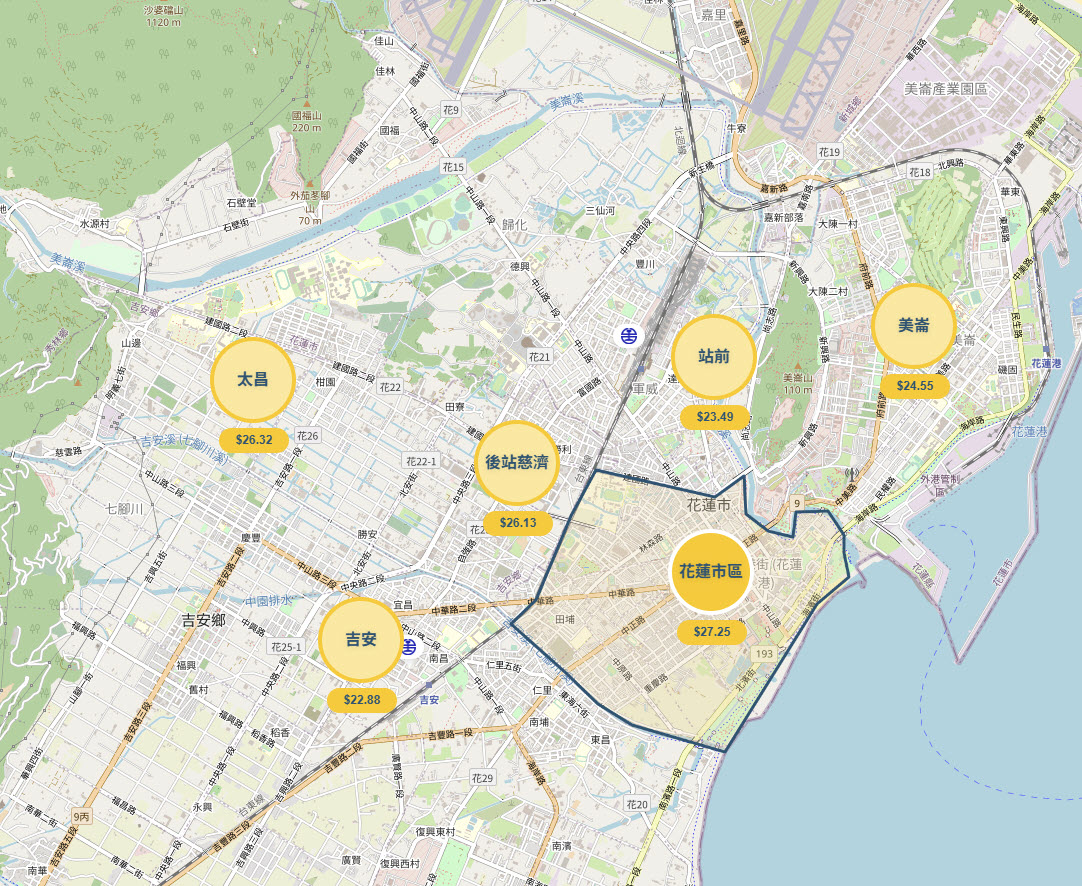
Task: Click the $27.25 price label
Action: 711,632
